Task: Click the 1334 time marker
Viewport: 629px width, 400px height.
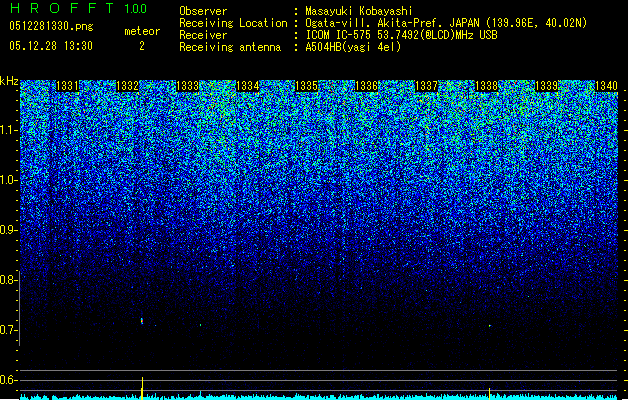Action: tap(248, 86)
